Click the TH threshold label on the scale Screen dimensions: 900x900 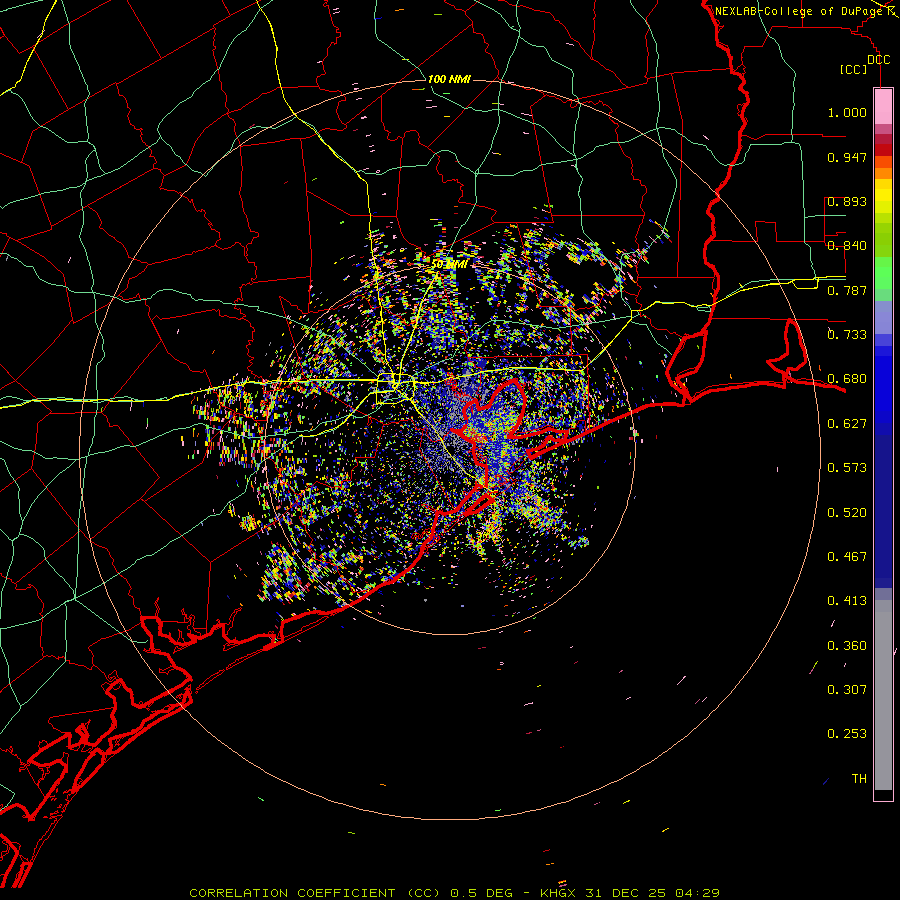click(x=859, y=779)
